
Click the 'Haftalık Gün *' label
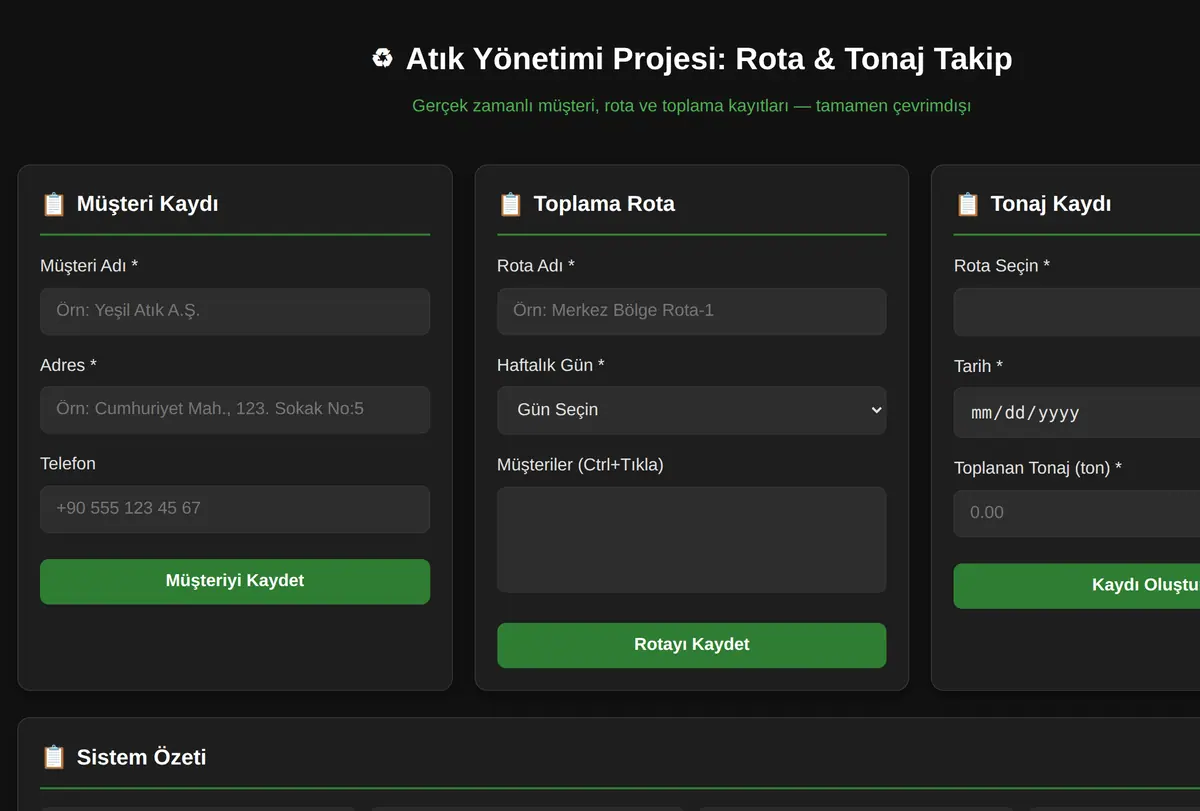click(x=551, y=365)
